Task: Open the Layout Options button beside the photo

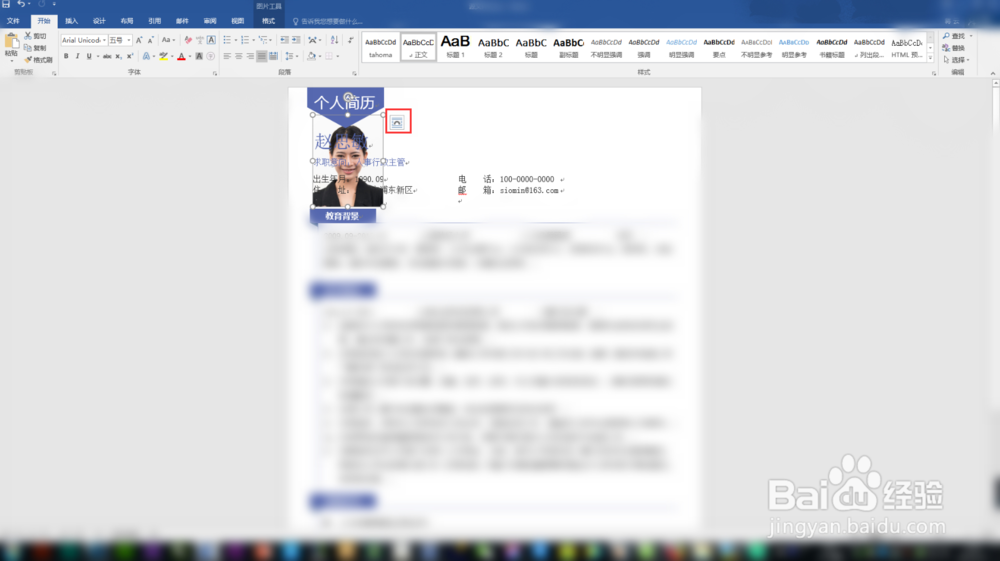Action: click(397, 122)
